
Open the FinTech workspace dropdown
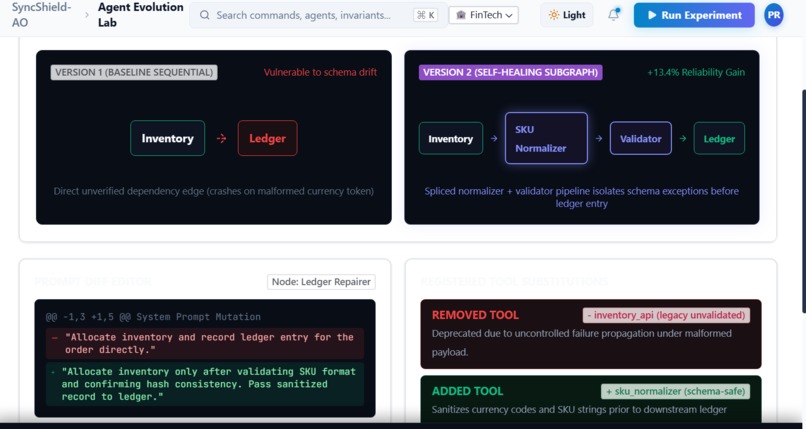click(x=483, y=15)
